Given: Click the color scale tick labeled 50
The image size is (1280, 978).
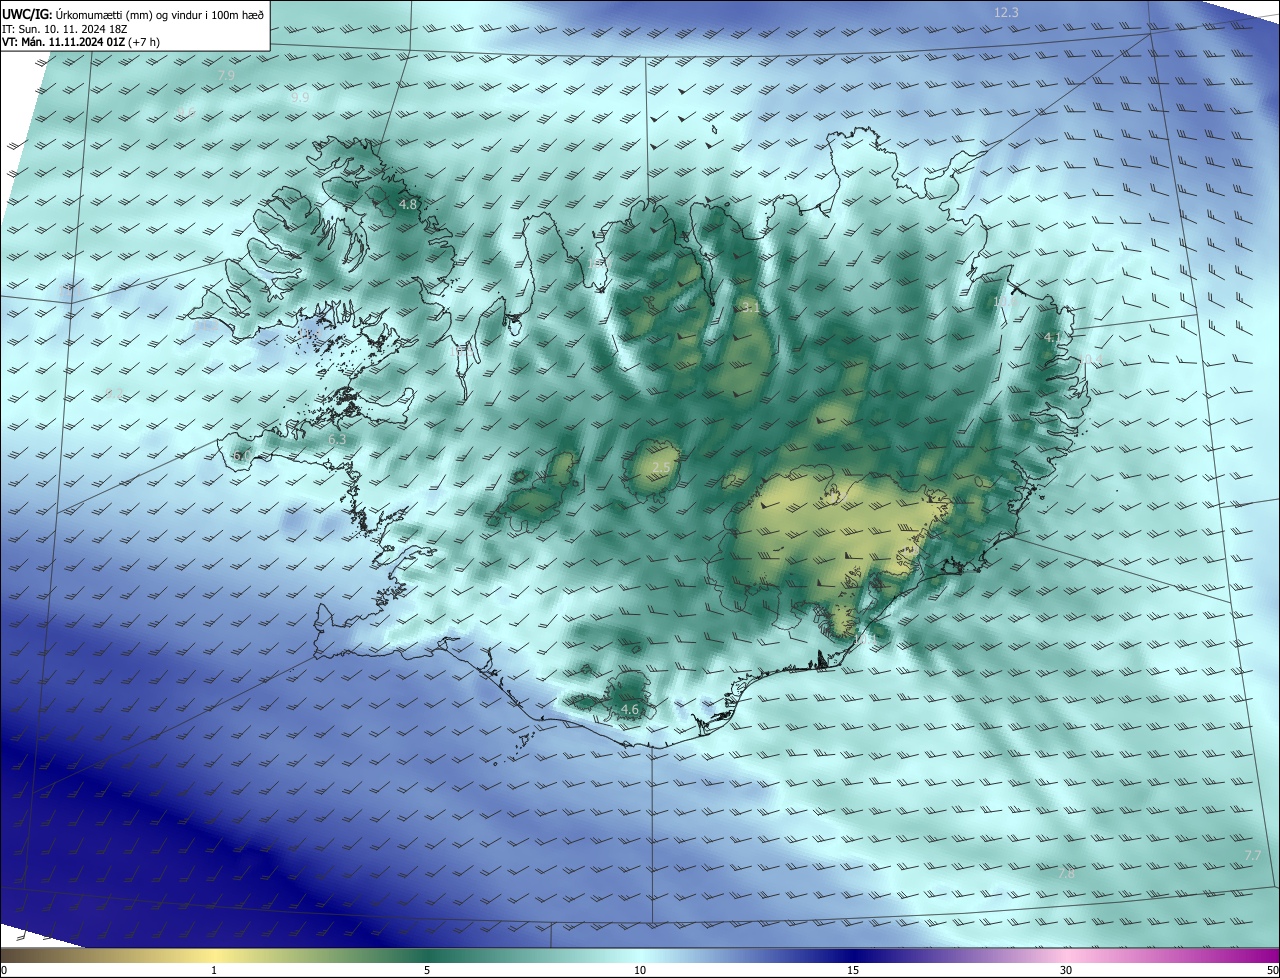Looking at the screenshot, I should [1272, 970].
